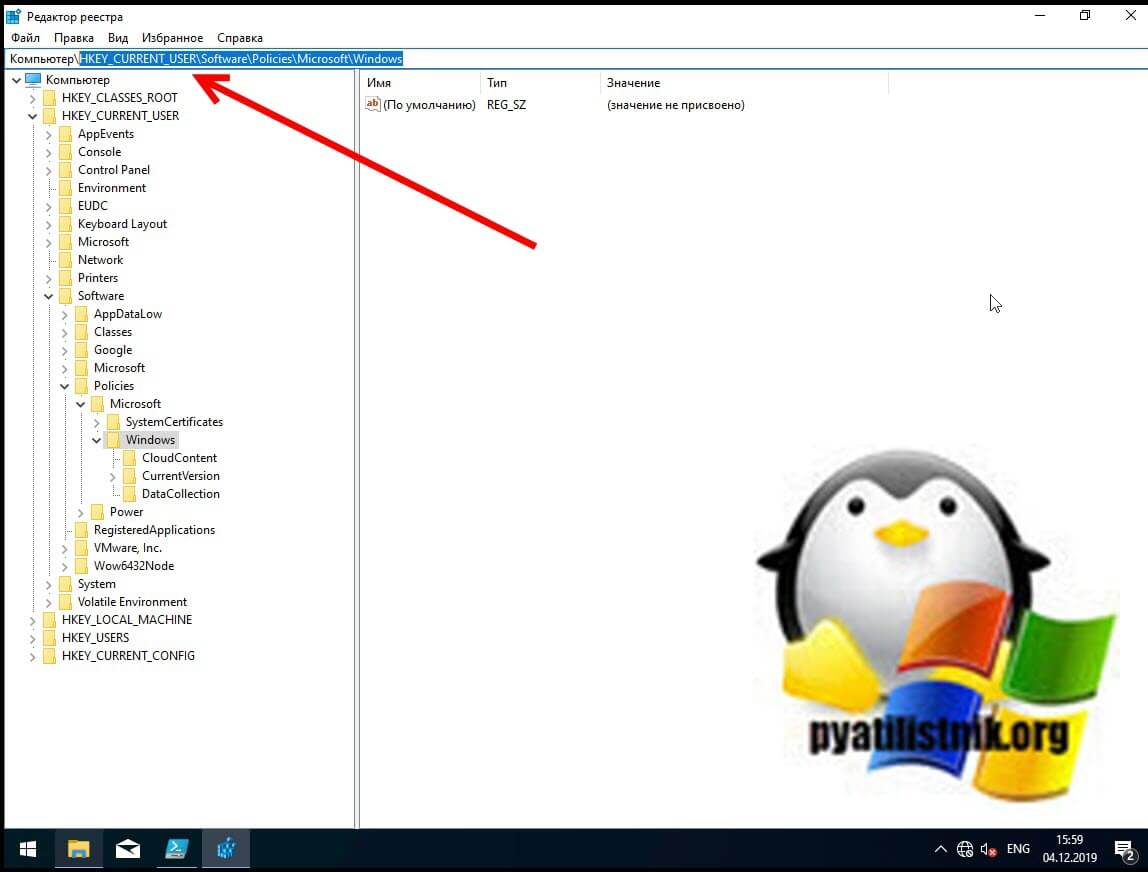This screenshot has height=872, width=1148.
Task: Click the Console folder icon
Action: pyautogui.click(x=65, y=152)
